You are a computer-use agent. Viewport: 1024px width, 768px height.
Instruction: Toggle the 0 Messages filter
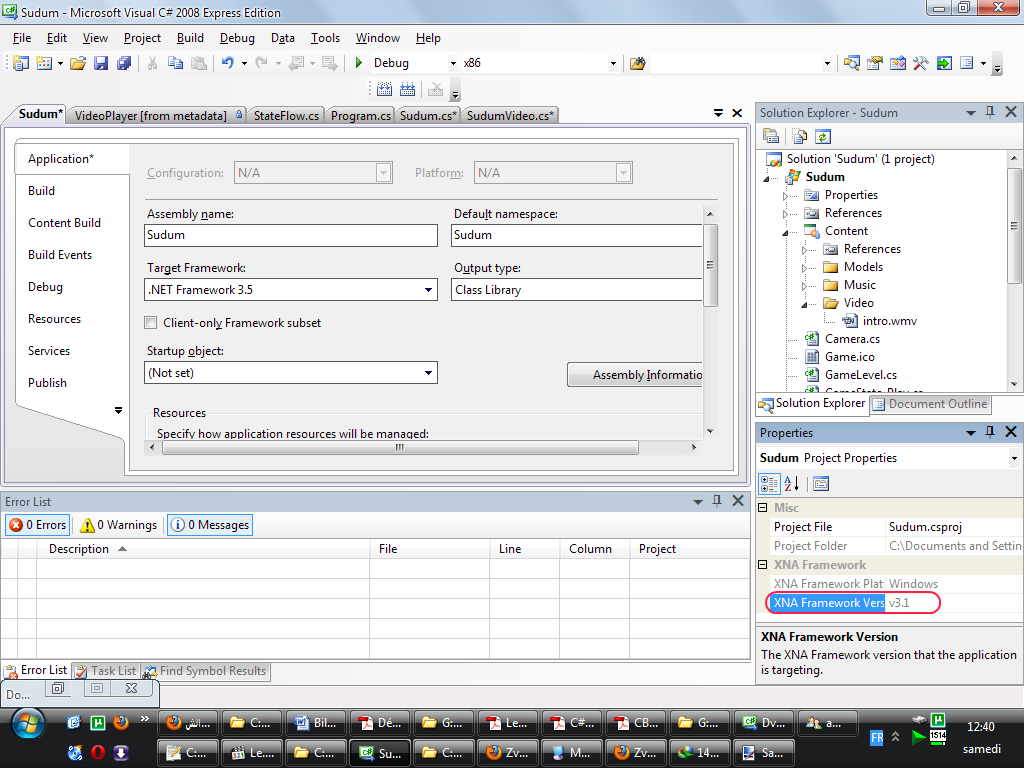[x=210, y=525]
